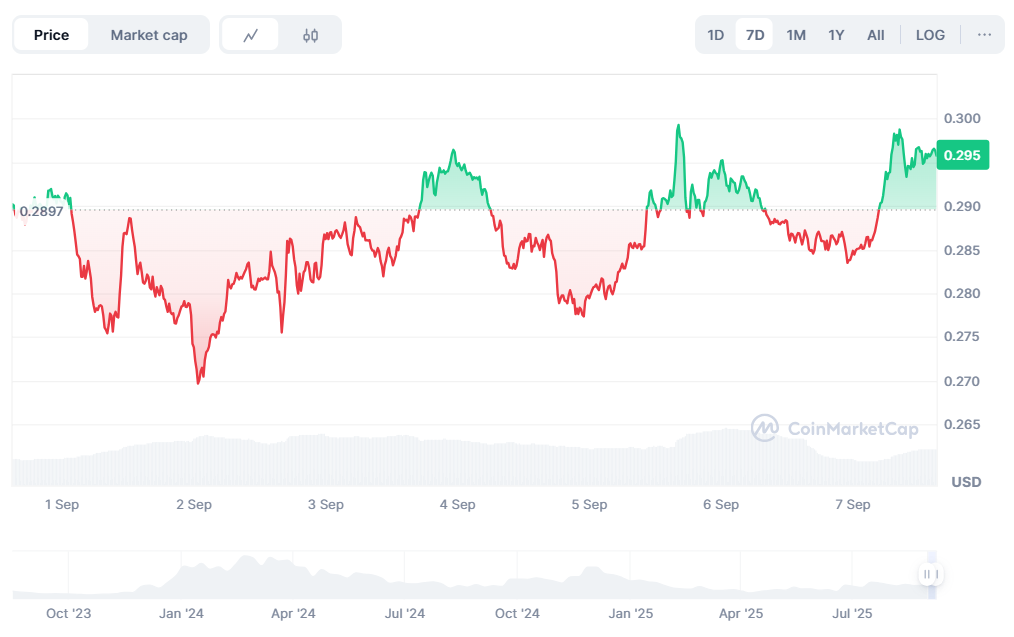Select the 1D timeframe
This screenshot has height=637, width=1014.
715,34
